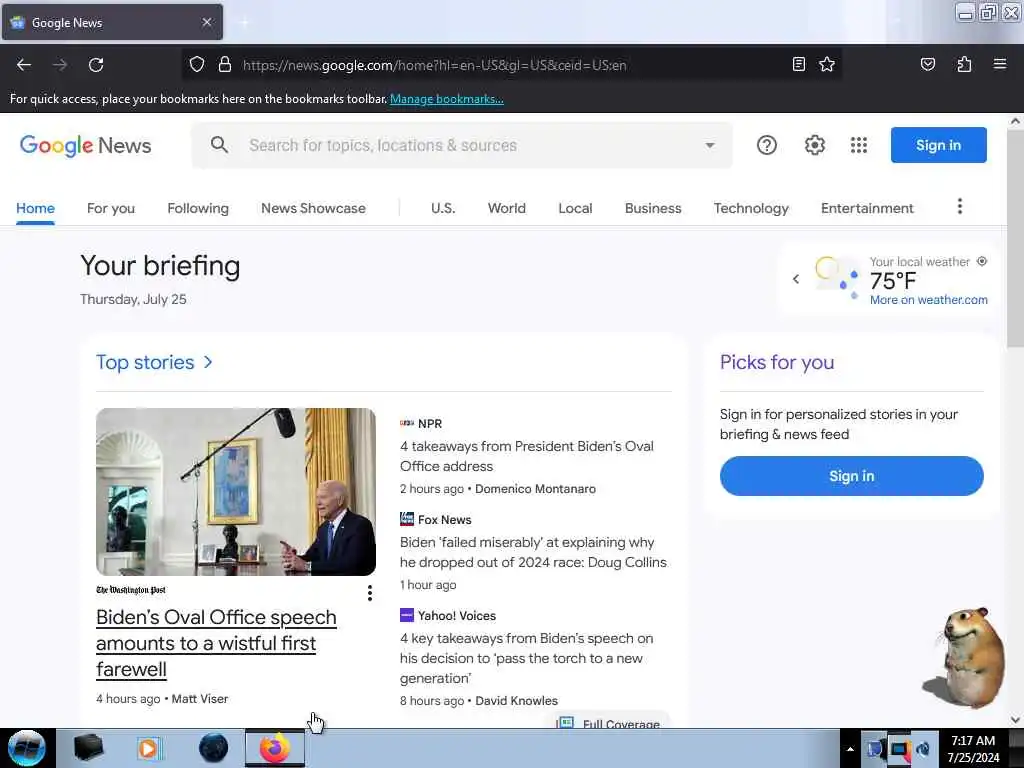Click the 75°F temperature reading
1024x768 pixels.
(x=893, y=281)
